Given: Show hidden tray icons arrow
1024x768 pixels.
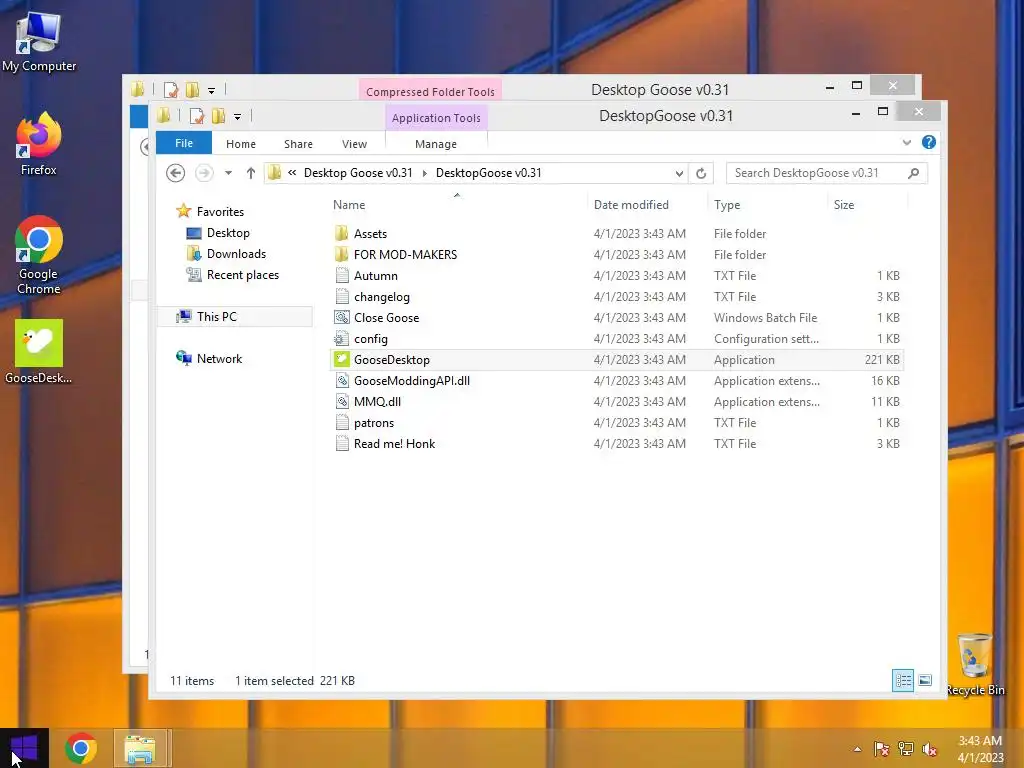Looking at the screenshot, I should [x=857, y=749].
